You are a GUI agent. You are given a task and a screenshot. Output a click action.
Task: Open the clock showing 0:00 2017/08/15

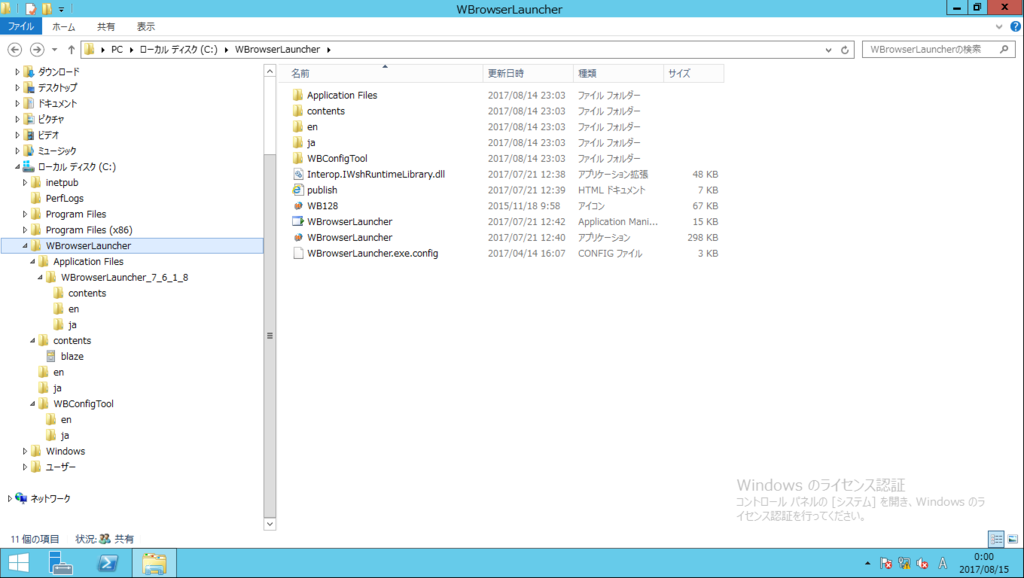984,563
